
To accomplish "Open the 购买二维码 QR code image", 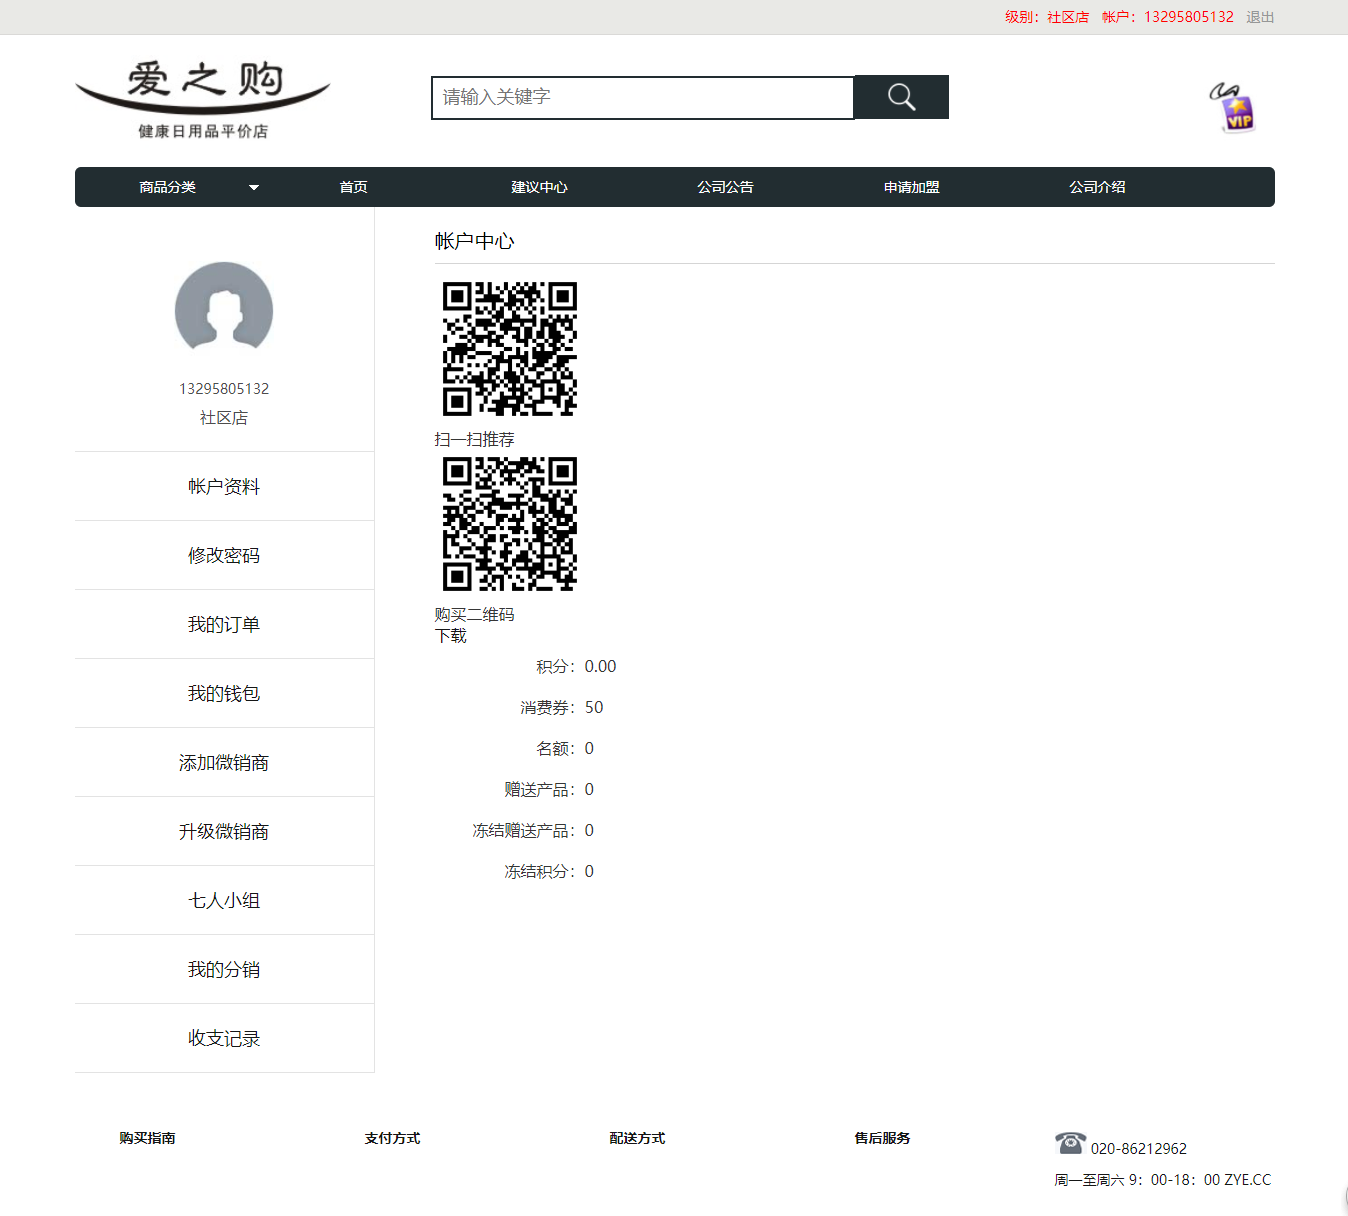I will point(510,524).
